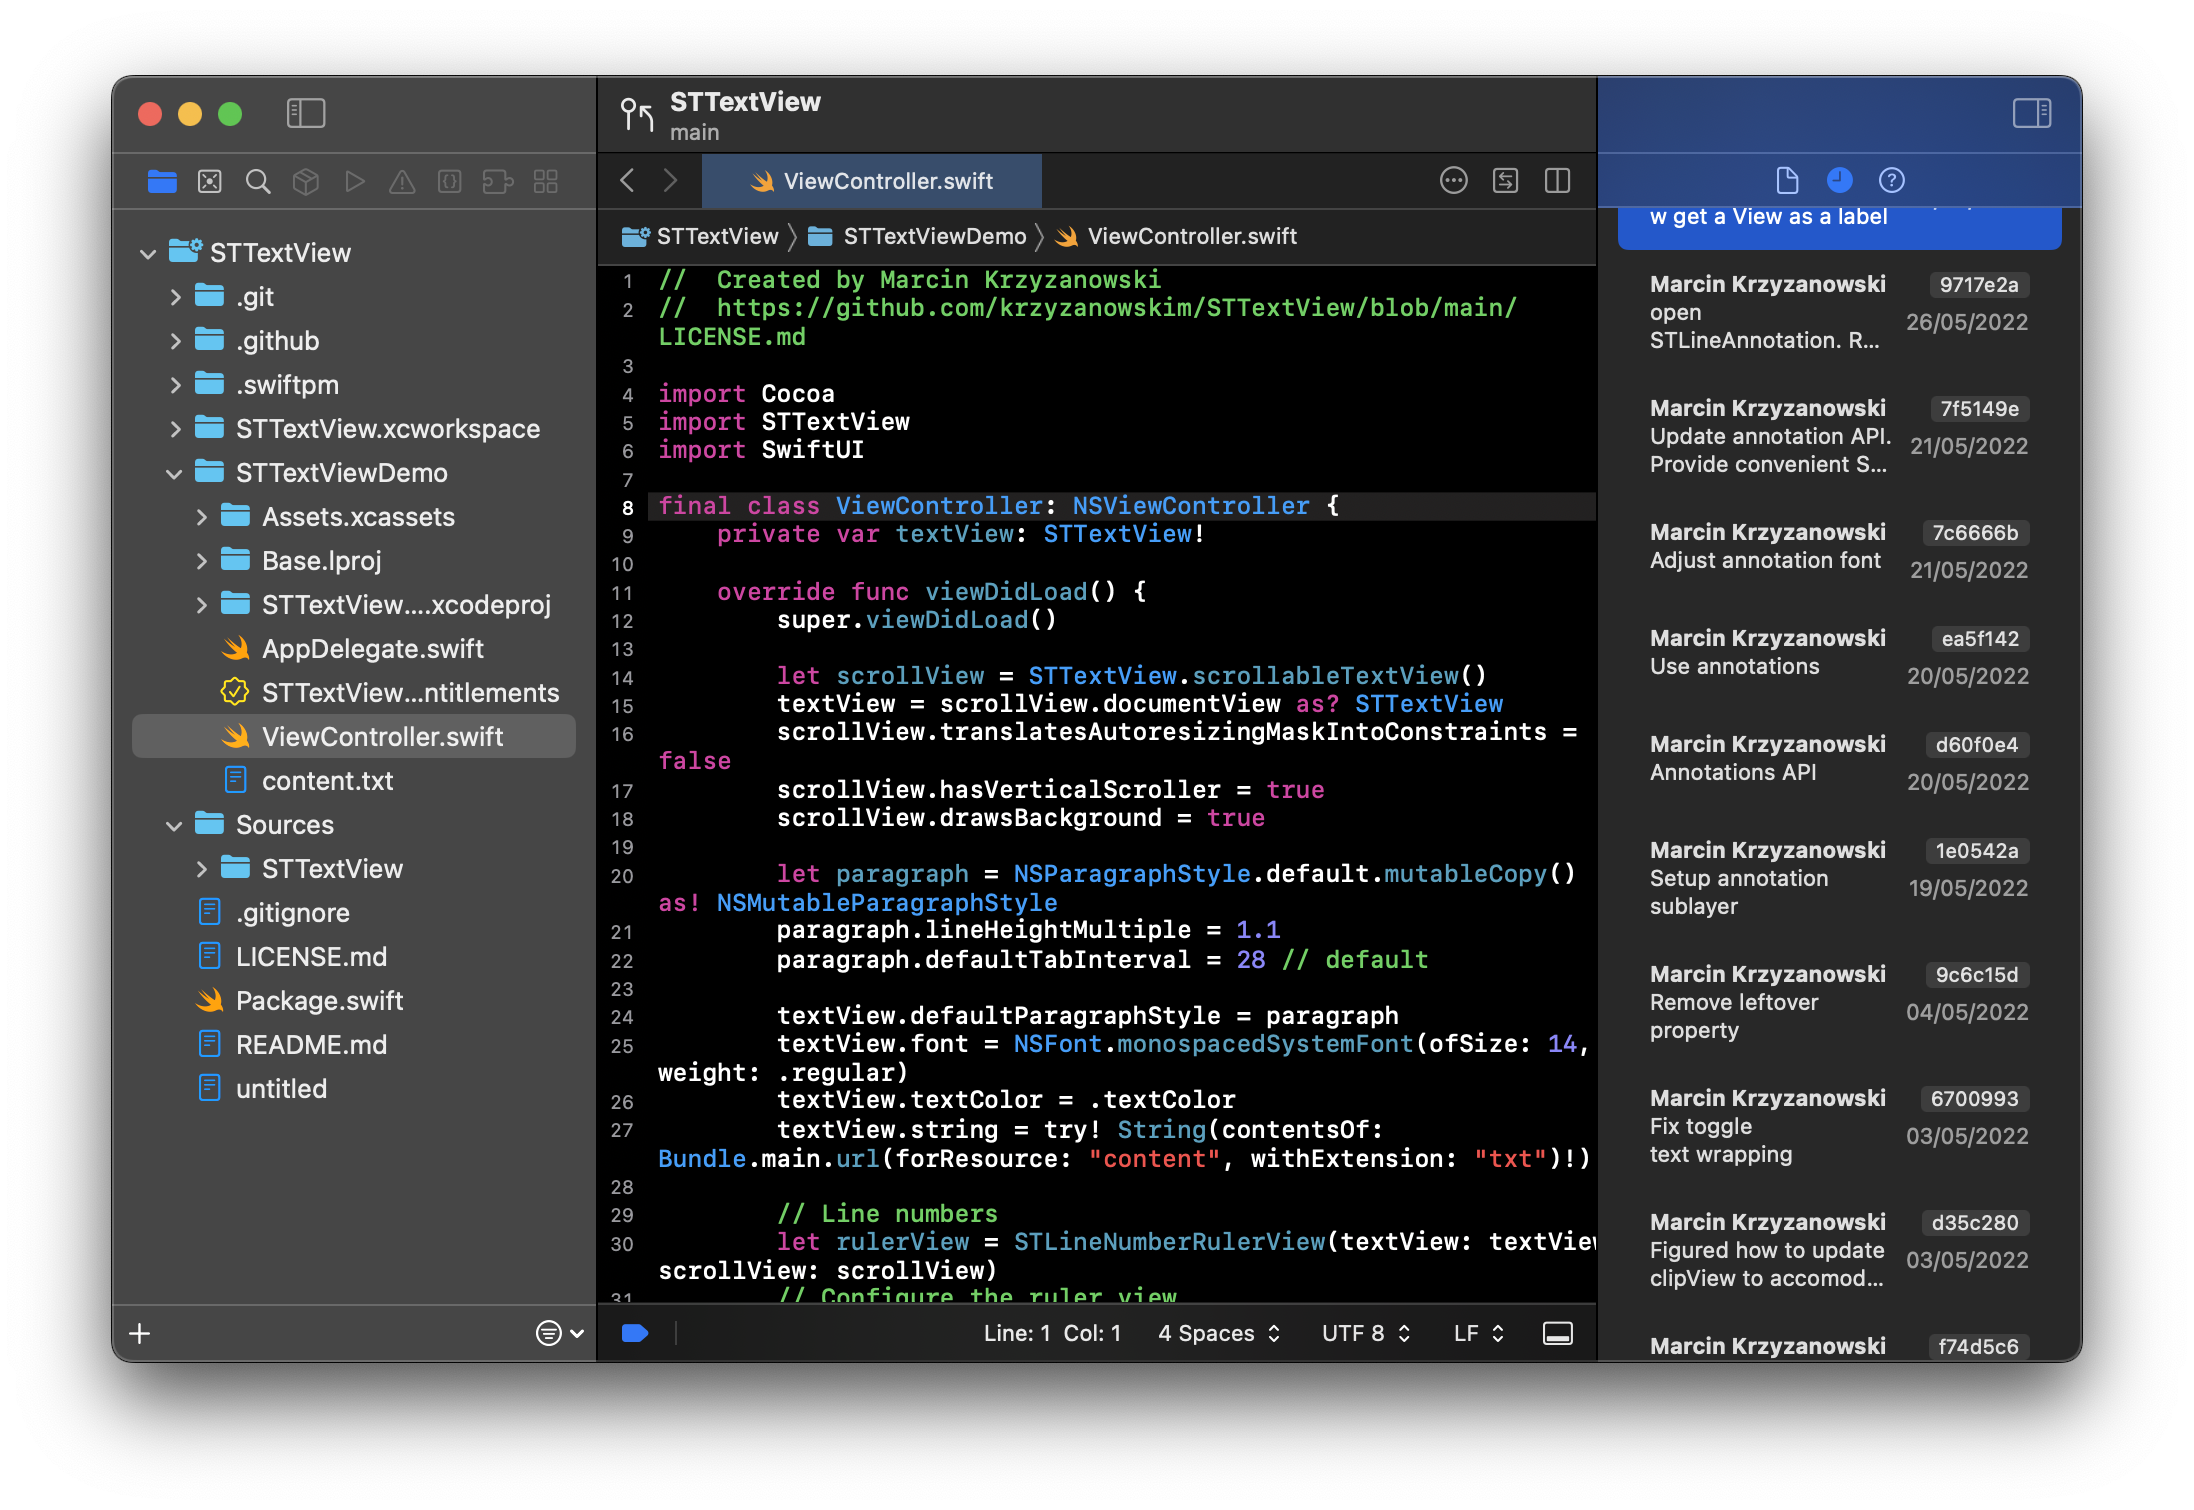2194x1510 pixels.
Task: Expand the STTextView.xcworkspace item
Action: coord(176,429)
